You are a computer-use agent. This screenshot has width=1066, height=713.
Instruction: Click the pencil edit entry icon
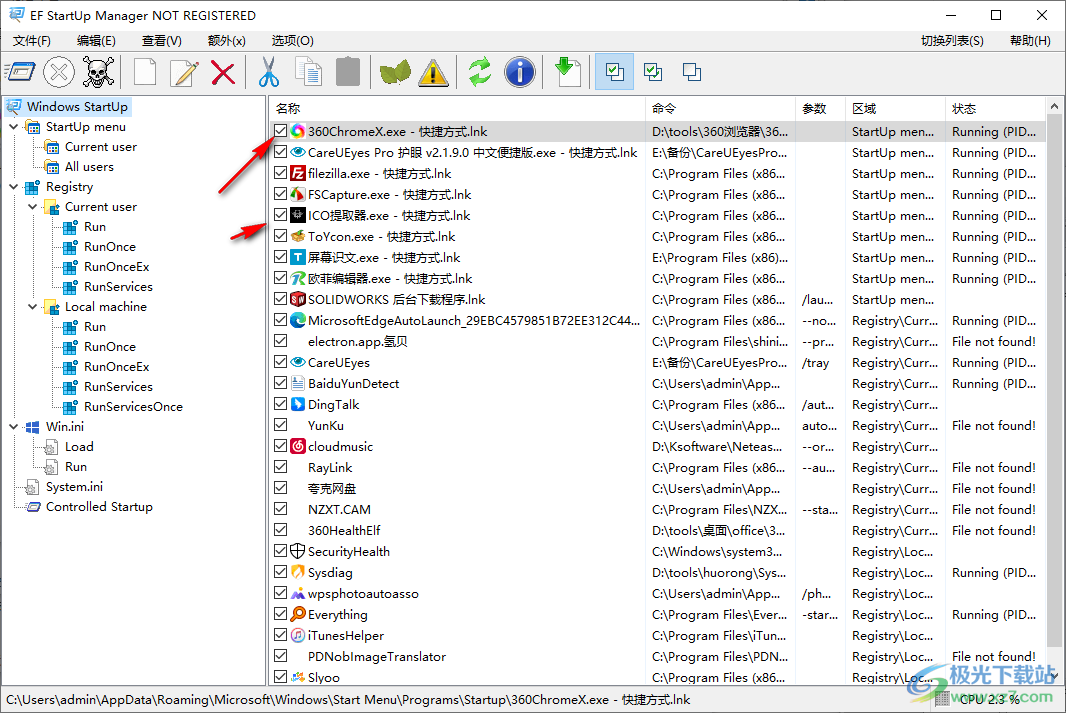[x=184, y=72]
